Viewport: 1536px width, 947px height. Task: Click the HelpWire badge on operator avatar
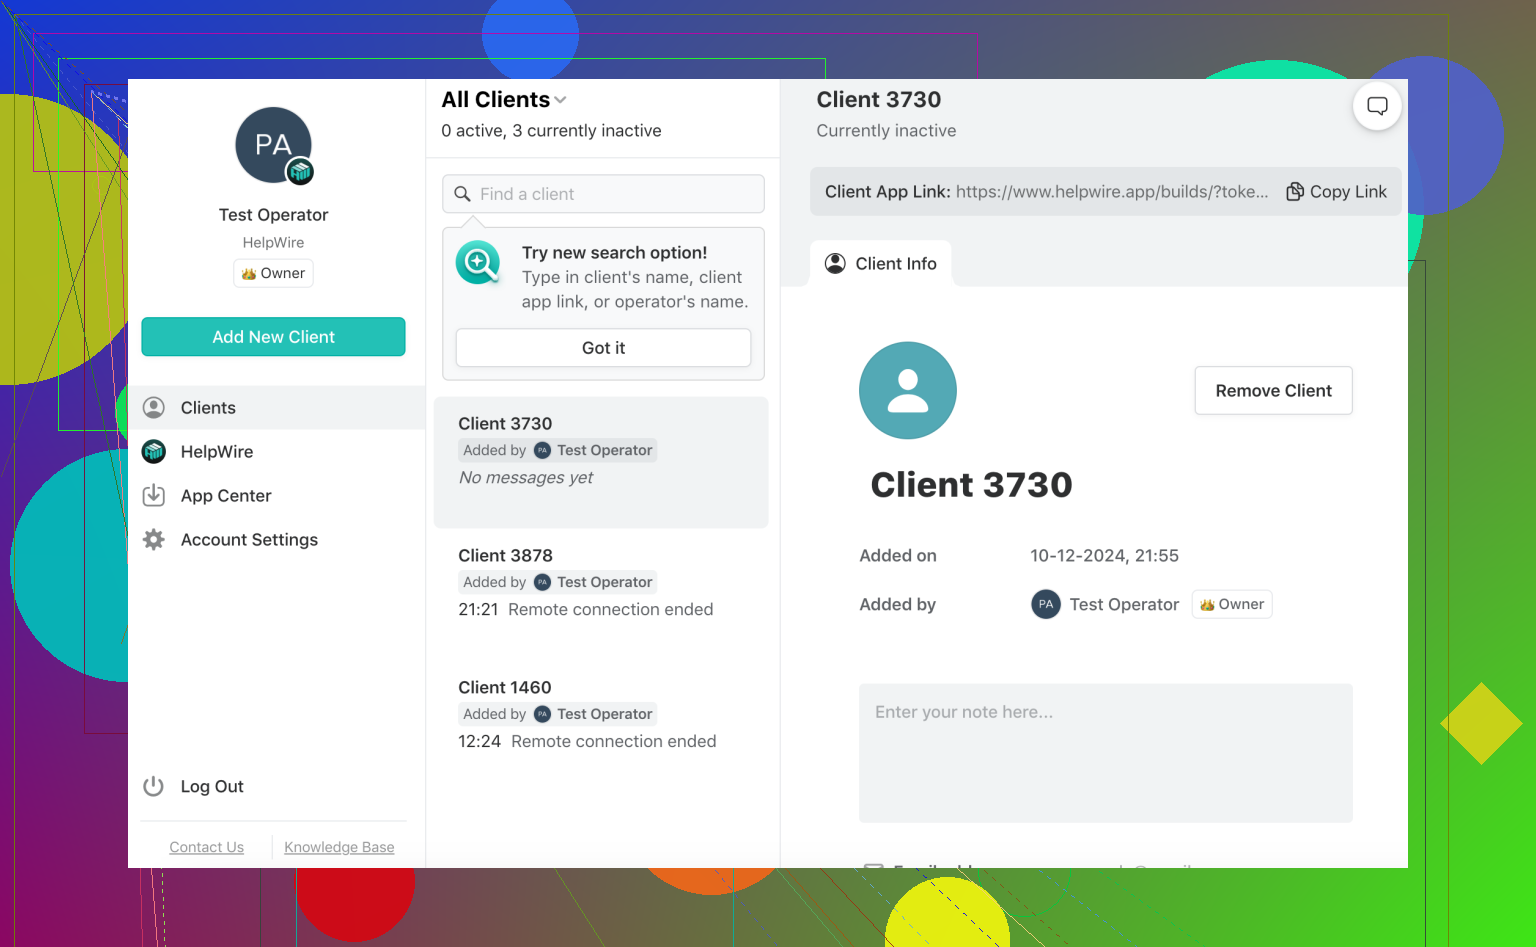(300, 172)
